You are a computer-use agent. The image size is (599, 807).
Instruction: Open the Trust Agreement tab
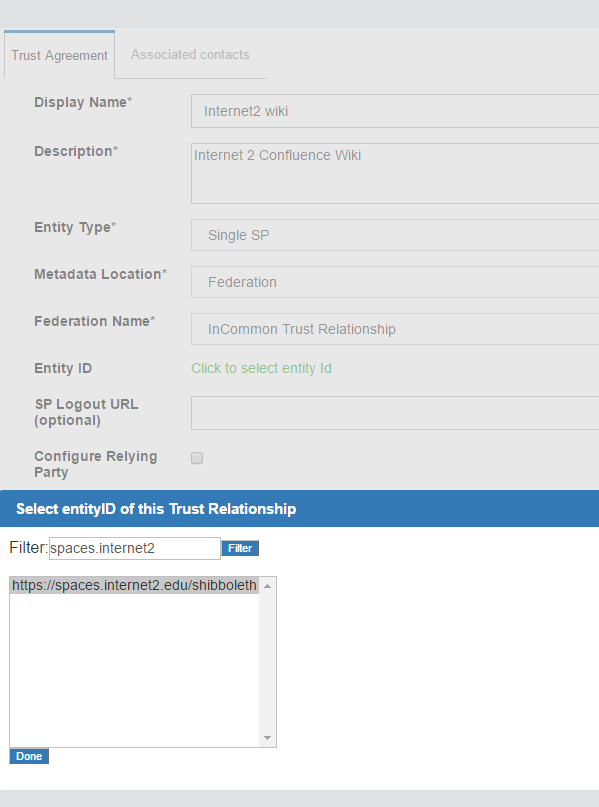pyautogui.click(x=59, y=55)
